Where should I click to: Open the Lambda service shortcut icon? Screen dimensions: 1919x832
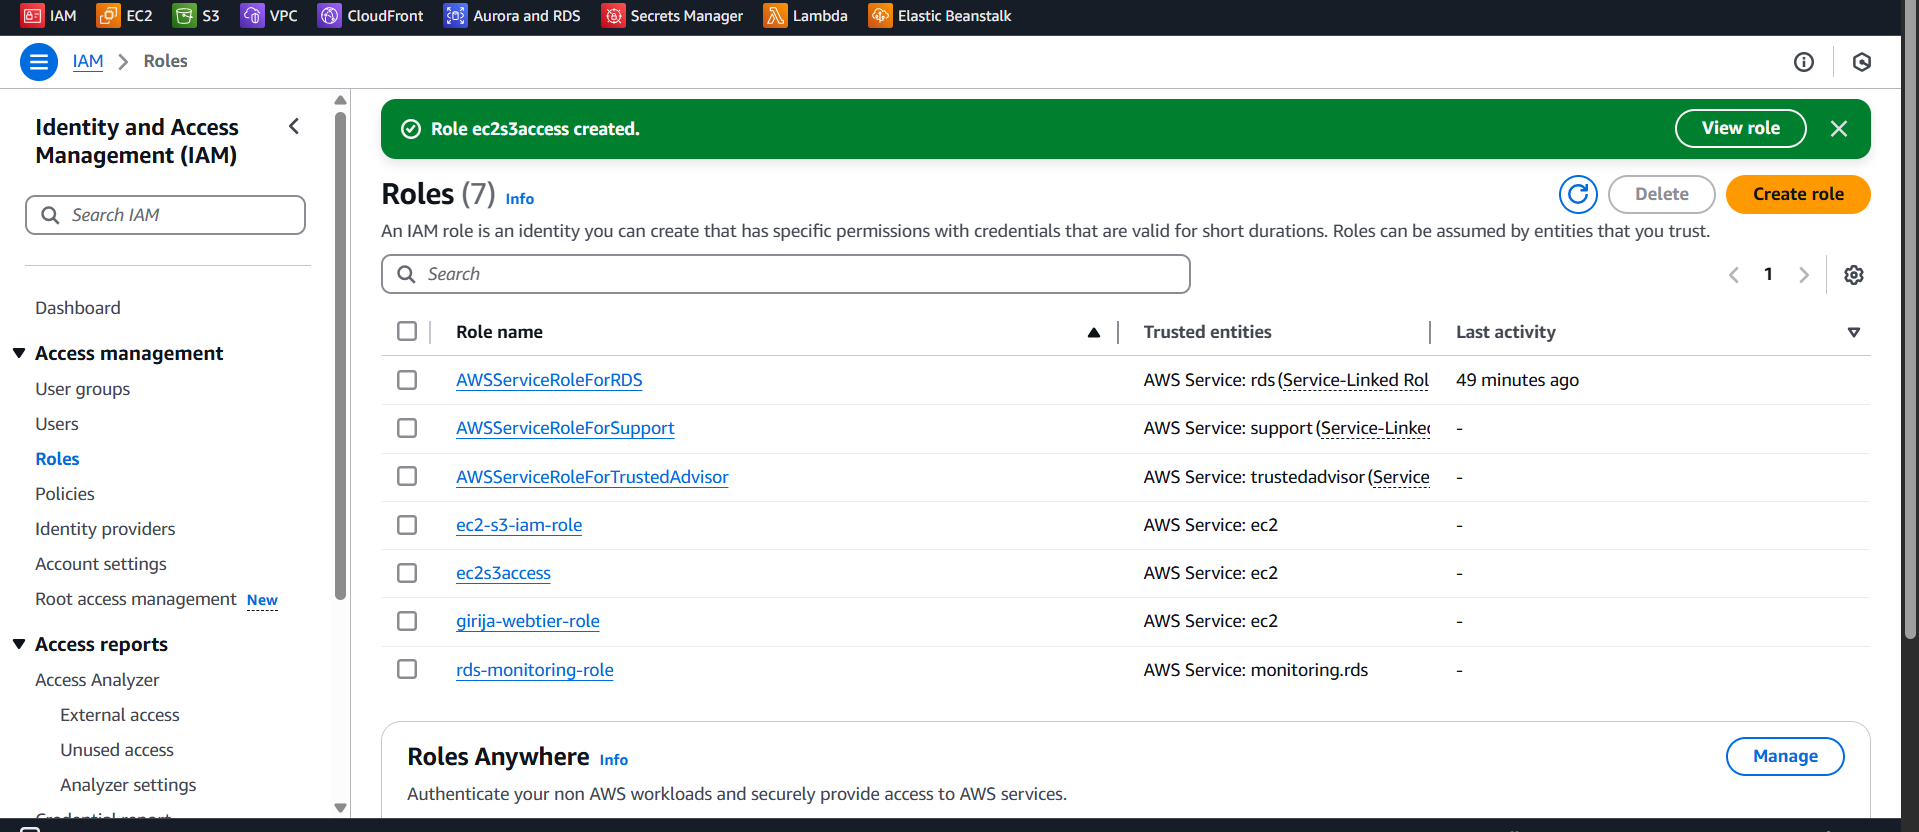[775, 16]
